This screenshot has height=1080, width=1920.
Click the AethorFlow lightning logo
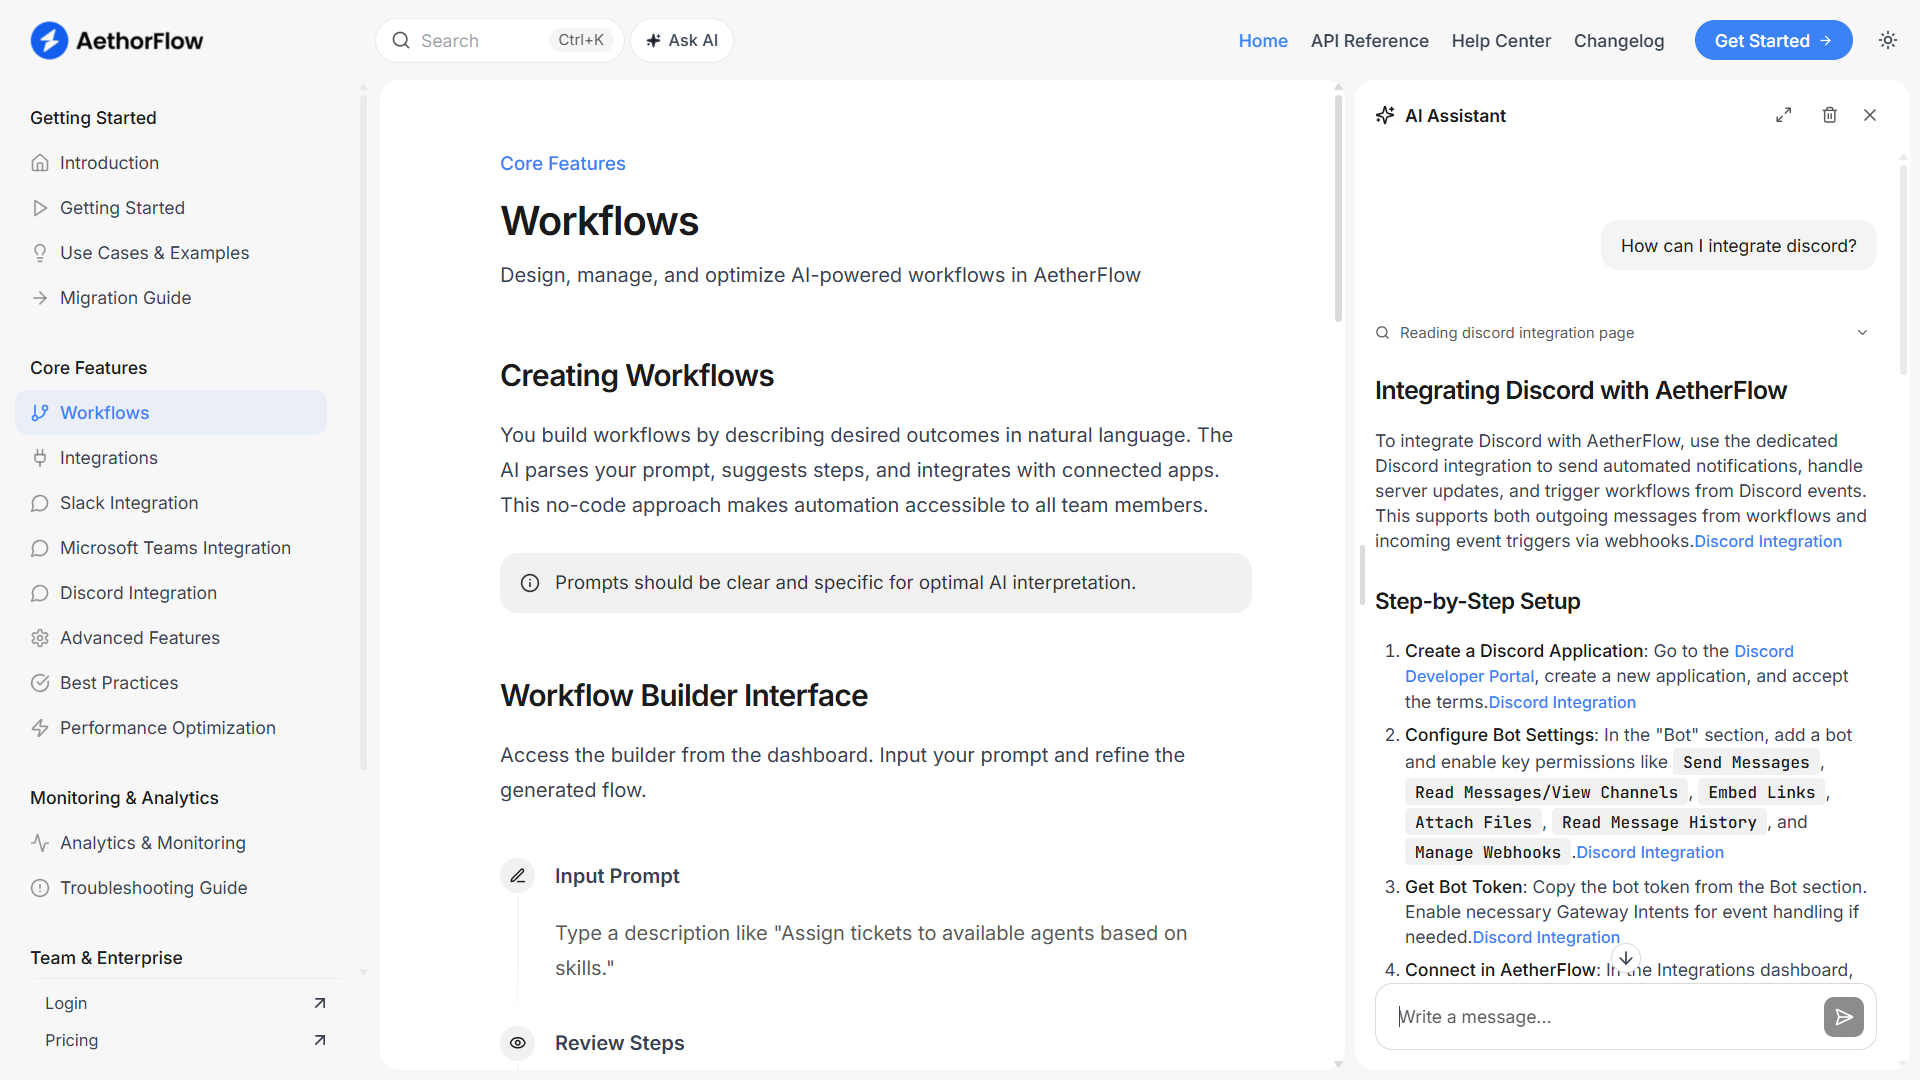tap(49, 40)
